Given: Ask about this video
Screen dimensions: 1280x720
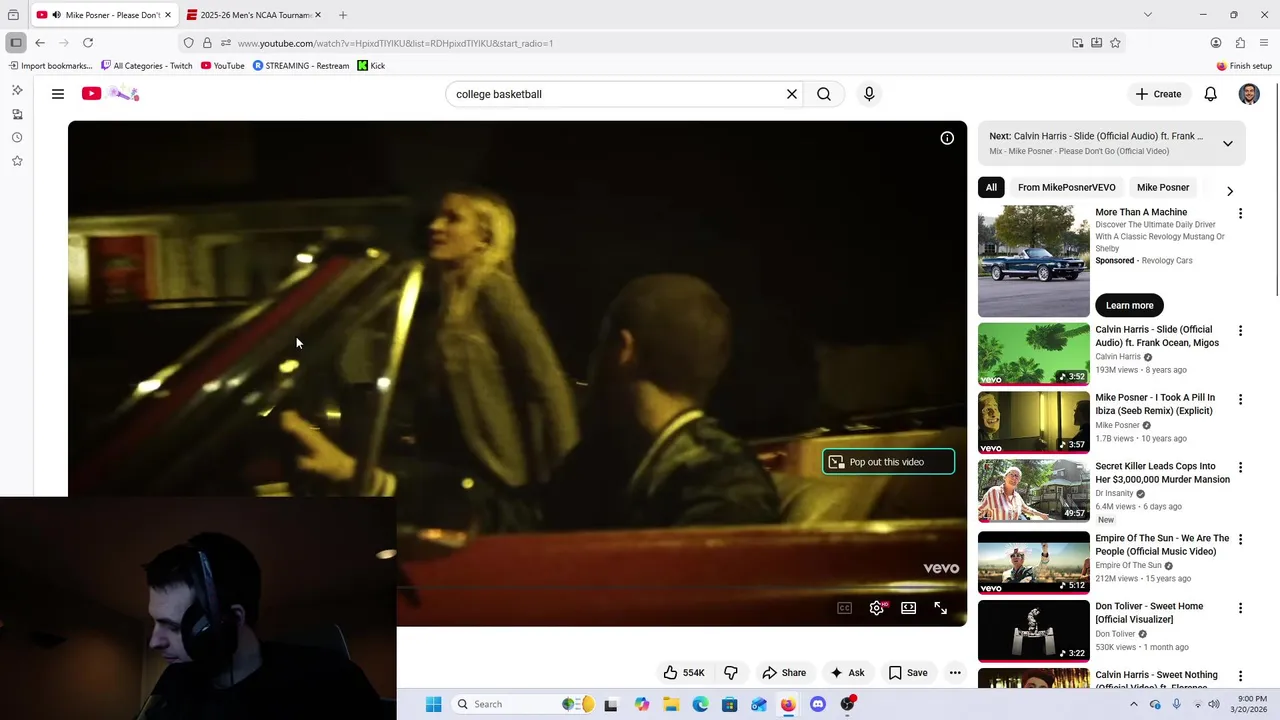Looking at the screenshot, I should tap(846, 673).
